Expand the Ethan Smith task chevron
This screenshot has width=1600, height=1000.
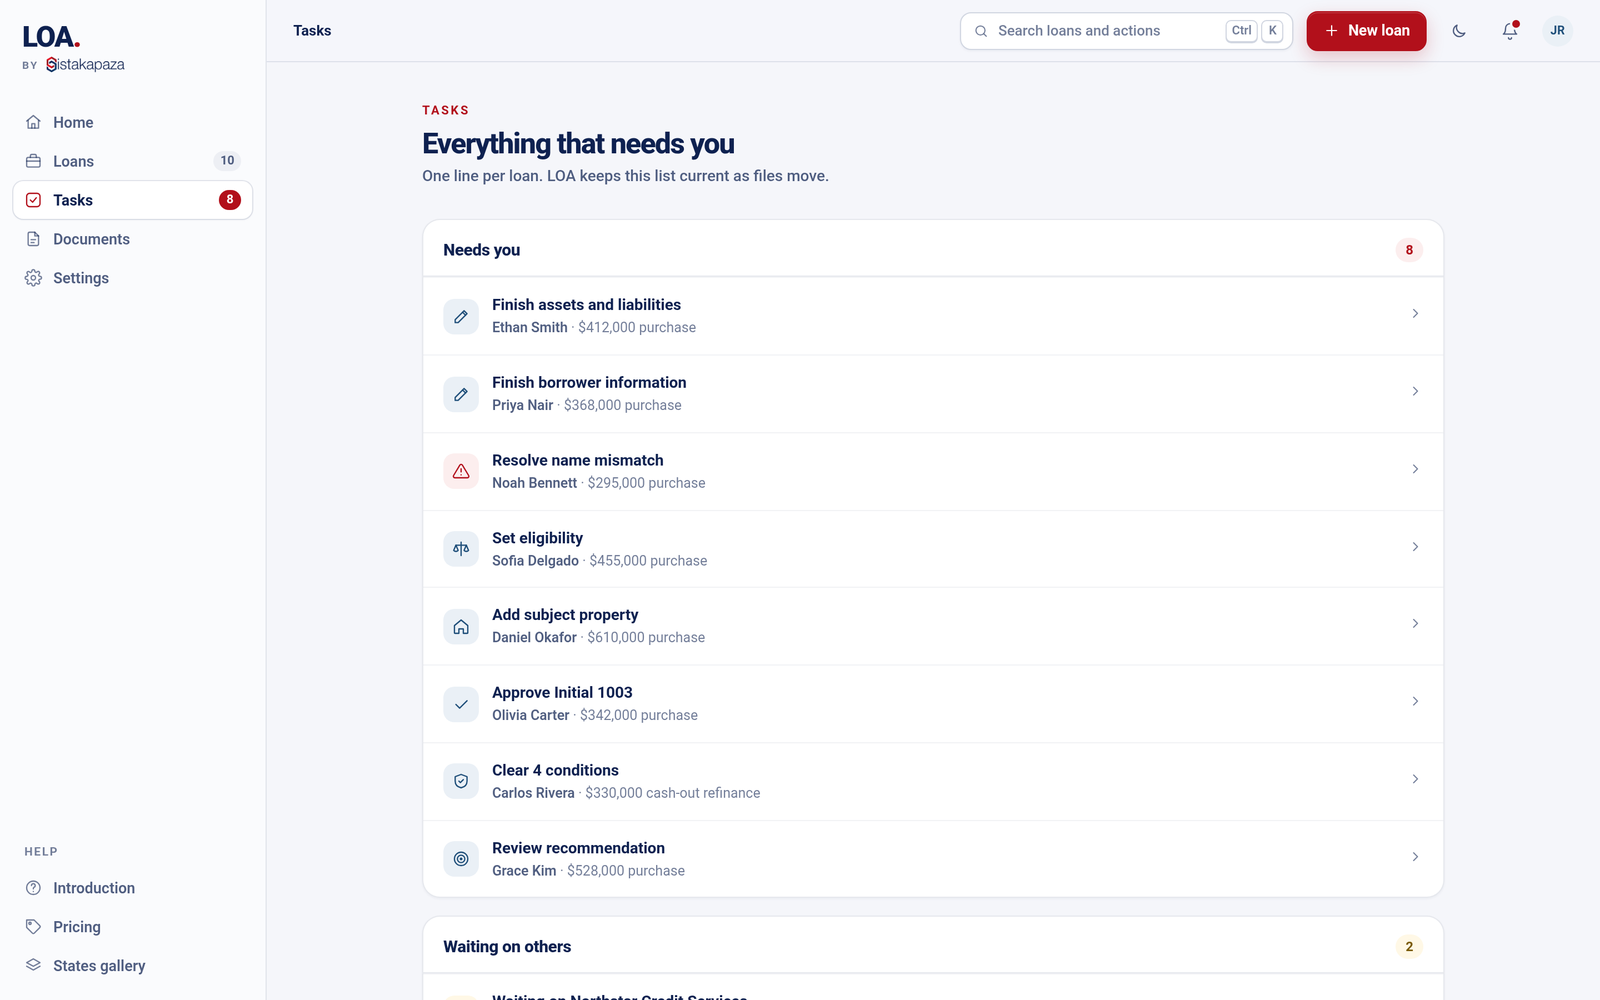[1415, 314]
